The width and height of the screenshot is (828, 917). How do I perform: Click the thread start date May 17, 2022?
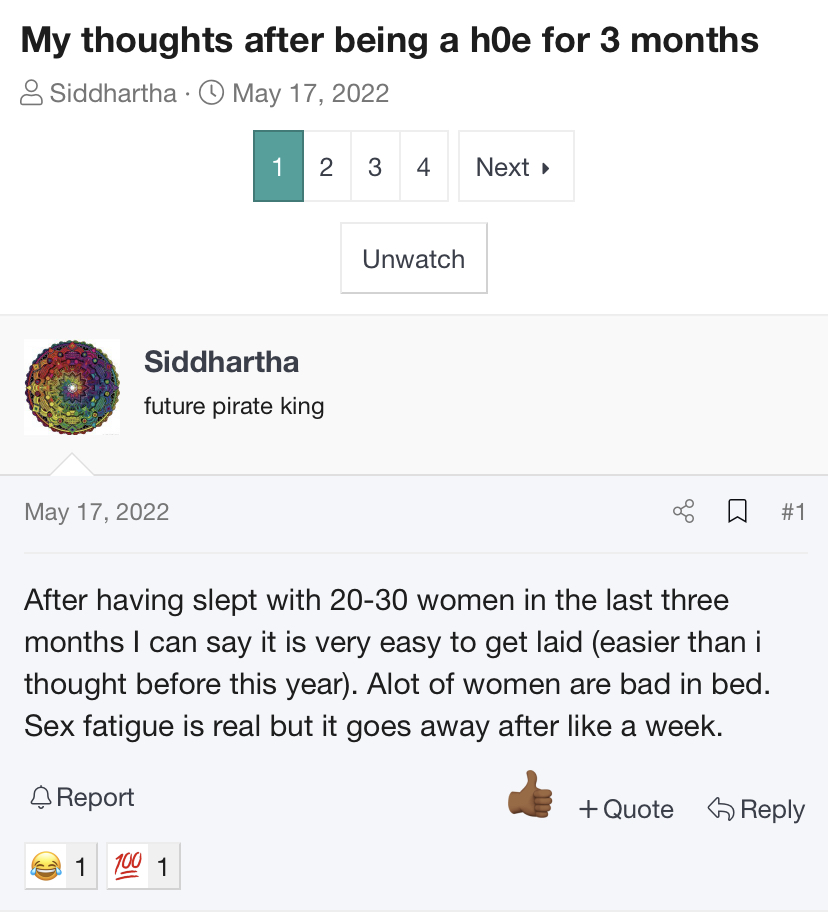[x=310, y=94]
